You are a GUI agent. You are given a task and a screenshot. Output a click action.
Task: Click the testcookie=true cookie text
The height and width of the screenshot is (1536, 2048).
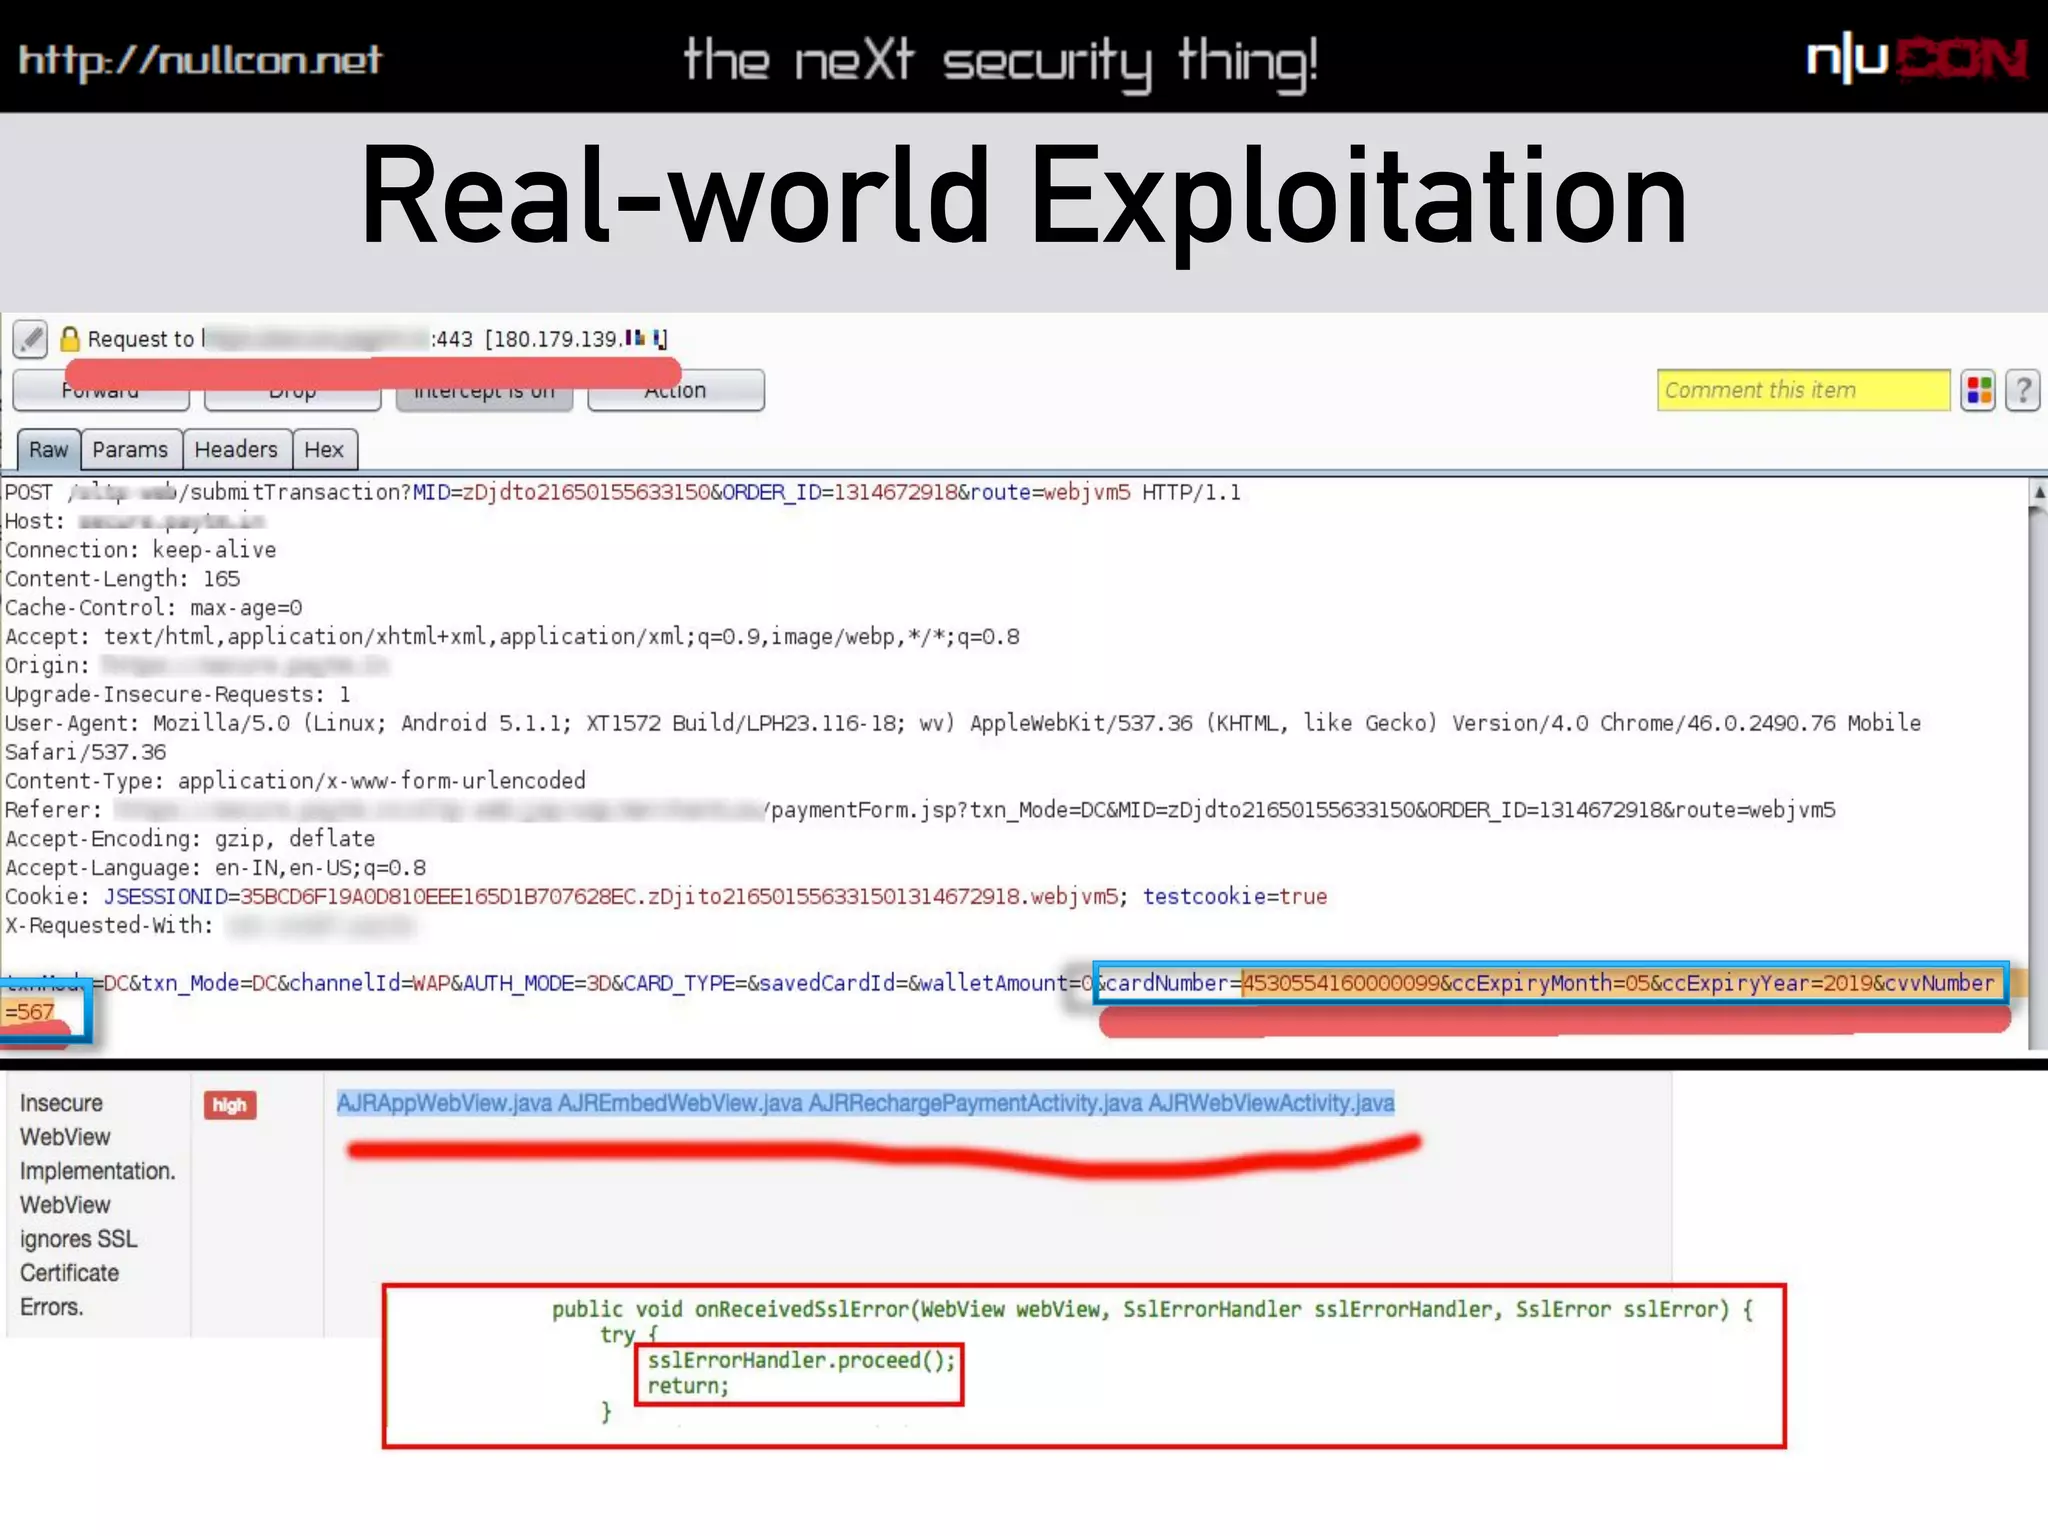[x=1235, y=897]
